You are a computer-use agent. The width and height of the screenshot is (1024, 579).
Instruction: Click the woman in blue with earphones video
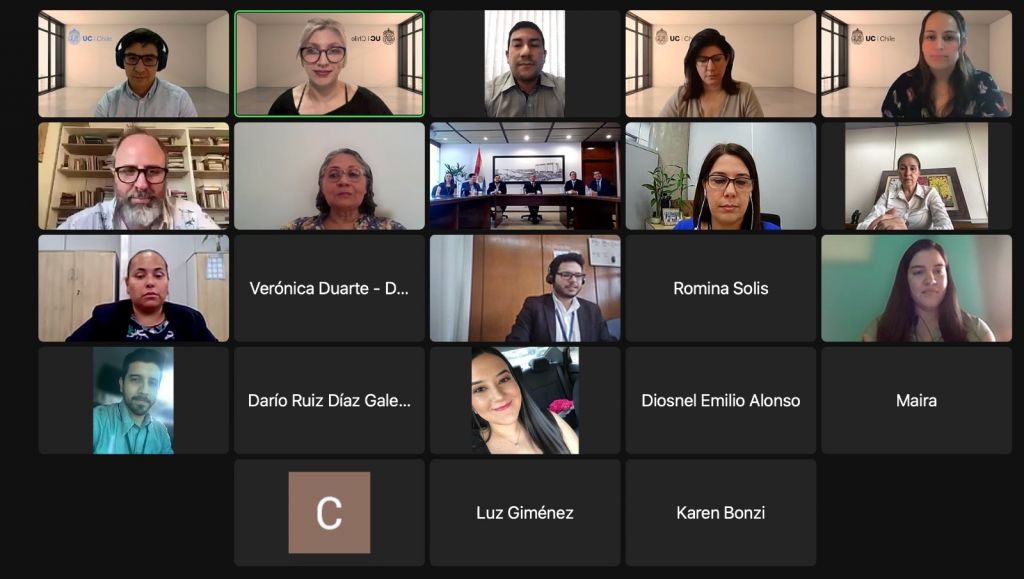pyautogui.click(x=720, y=176)
